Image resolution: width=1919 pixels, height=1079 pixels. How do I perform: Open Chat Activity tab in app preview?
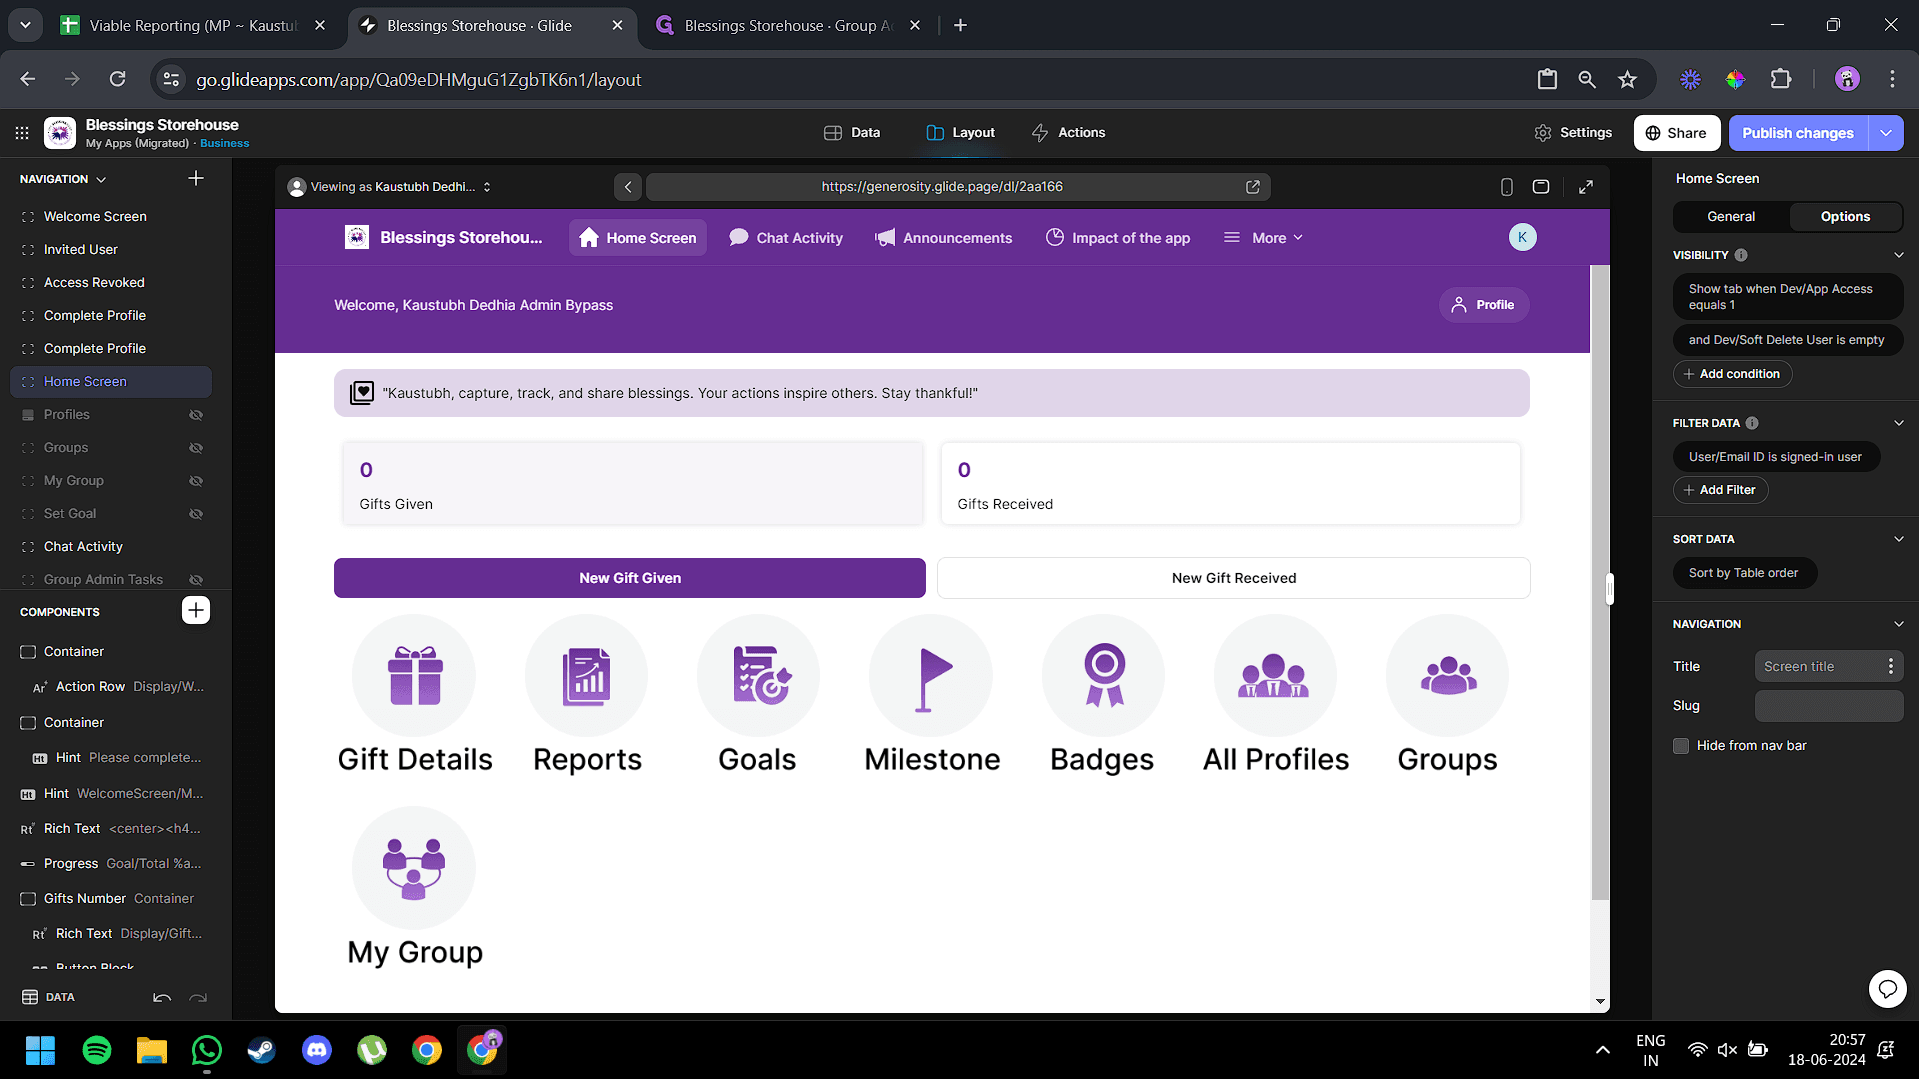click(786, 238)
